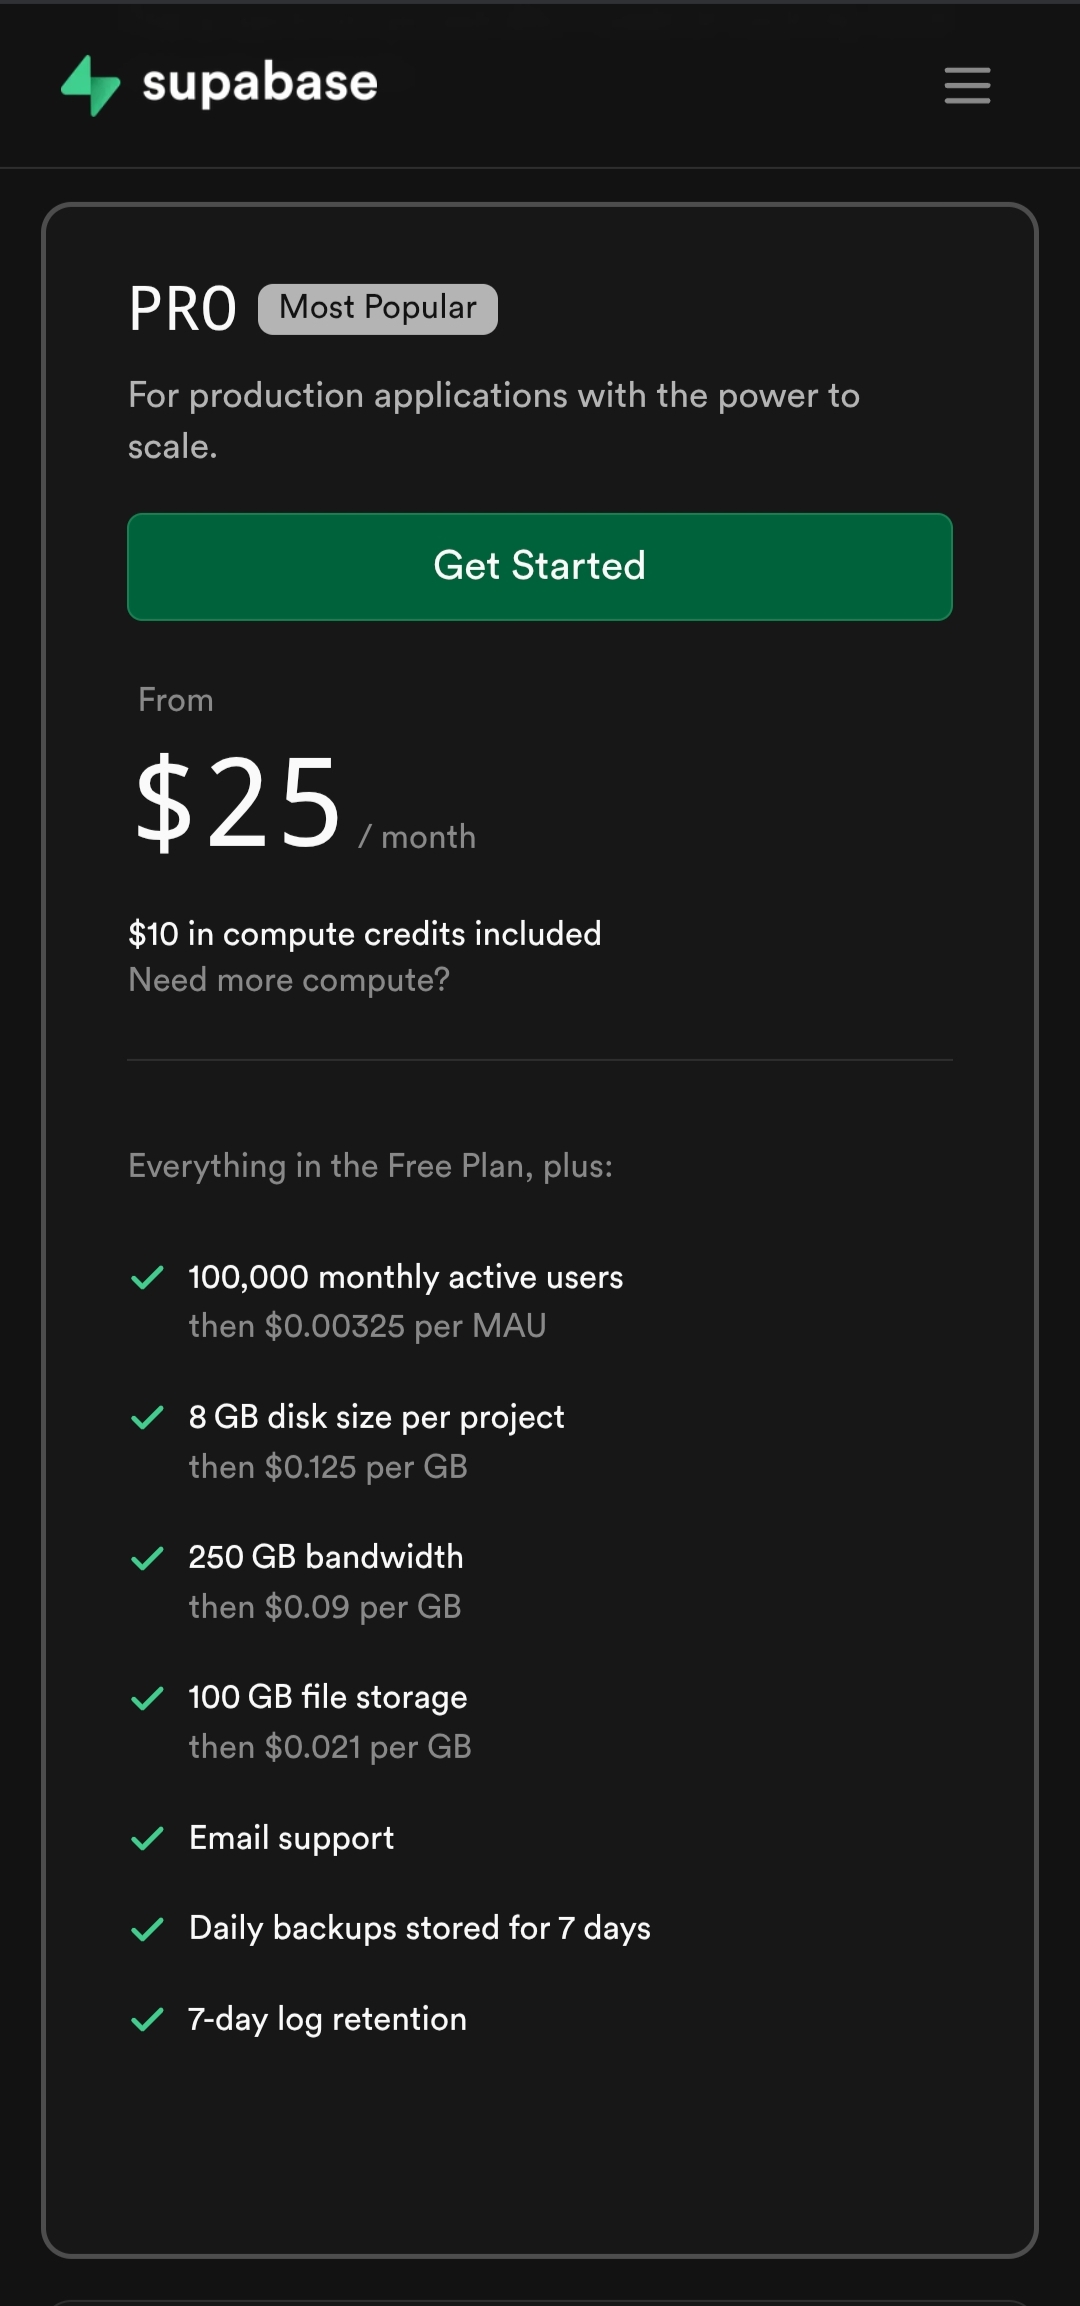
Task: Click the Supabase lightning bolt logo
Action: 91,85
